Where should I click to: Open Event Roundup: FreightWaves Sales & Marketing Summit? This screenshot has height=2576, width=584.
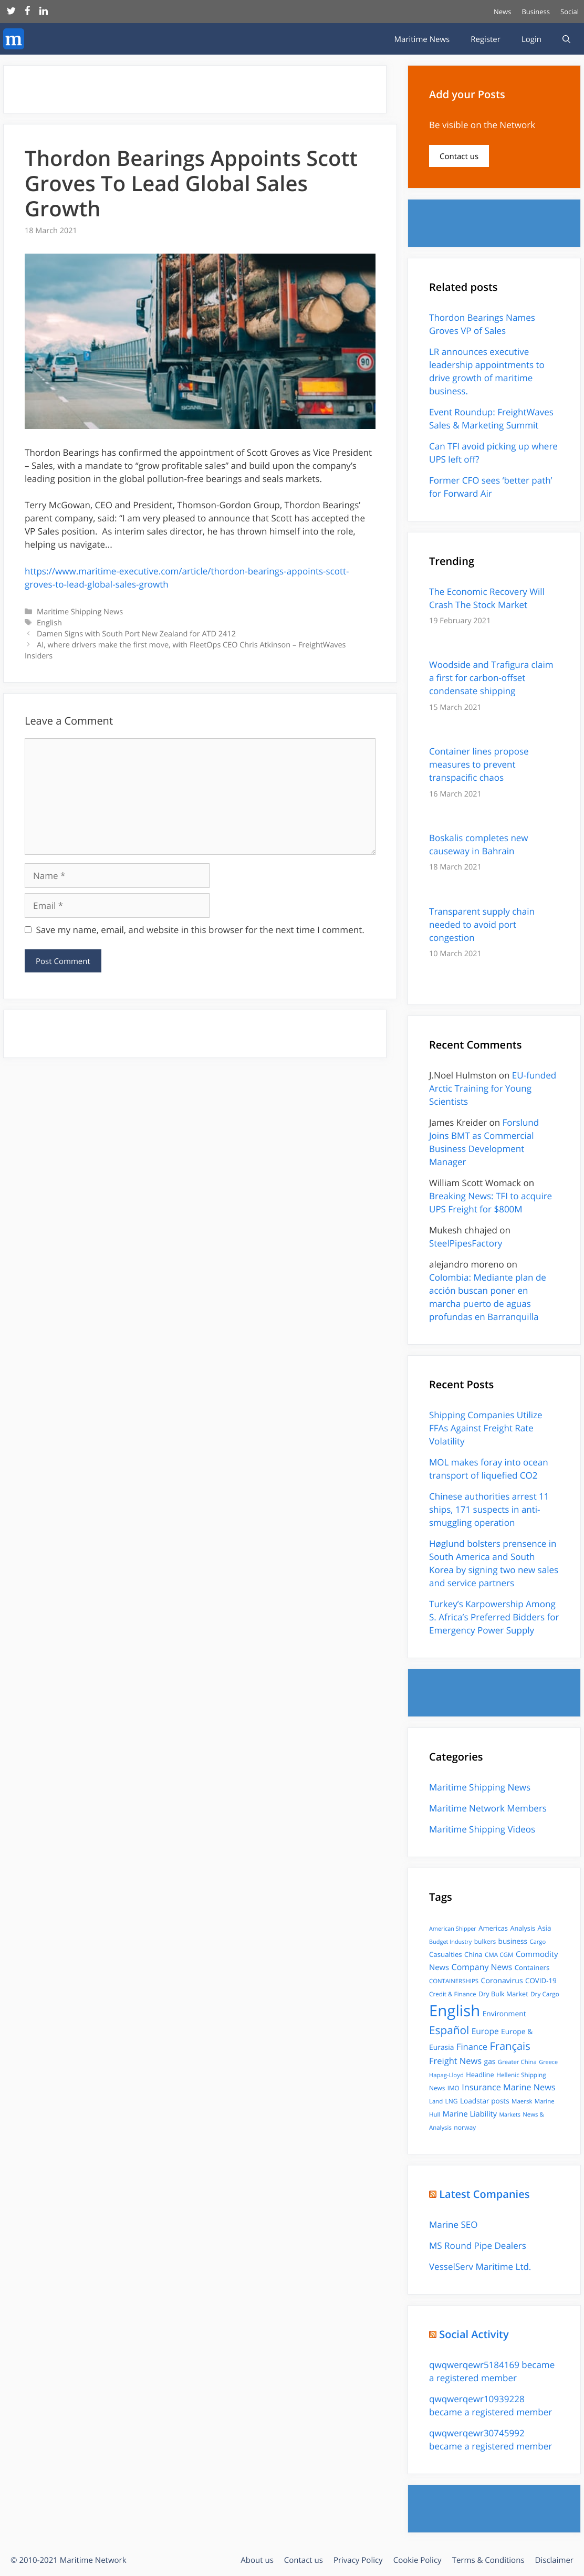[491, 418]
